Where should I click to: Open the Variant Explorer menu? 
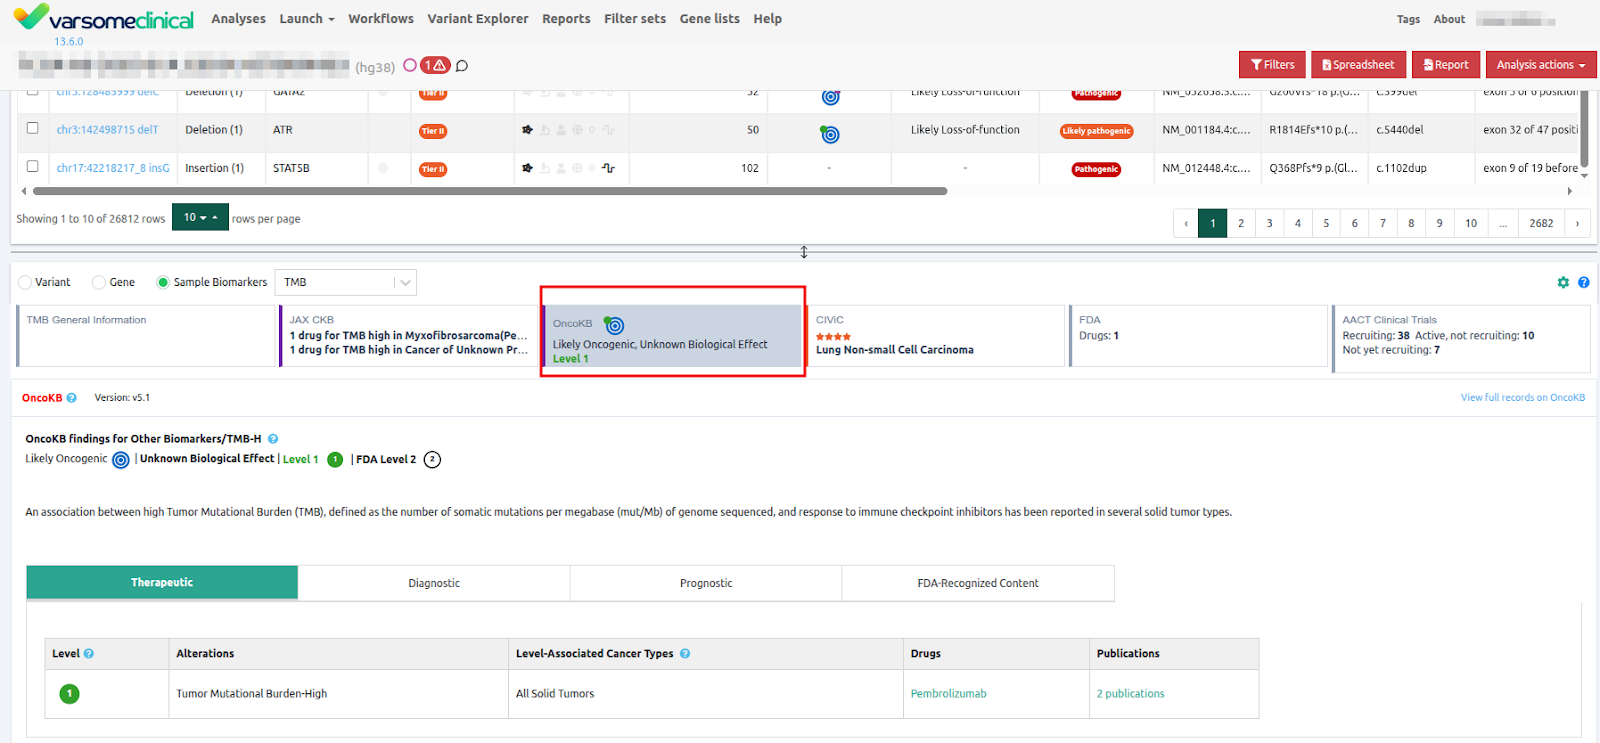477,19
